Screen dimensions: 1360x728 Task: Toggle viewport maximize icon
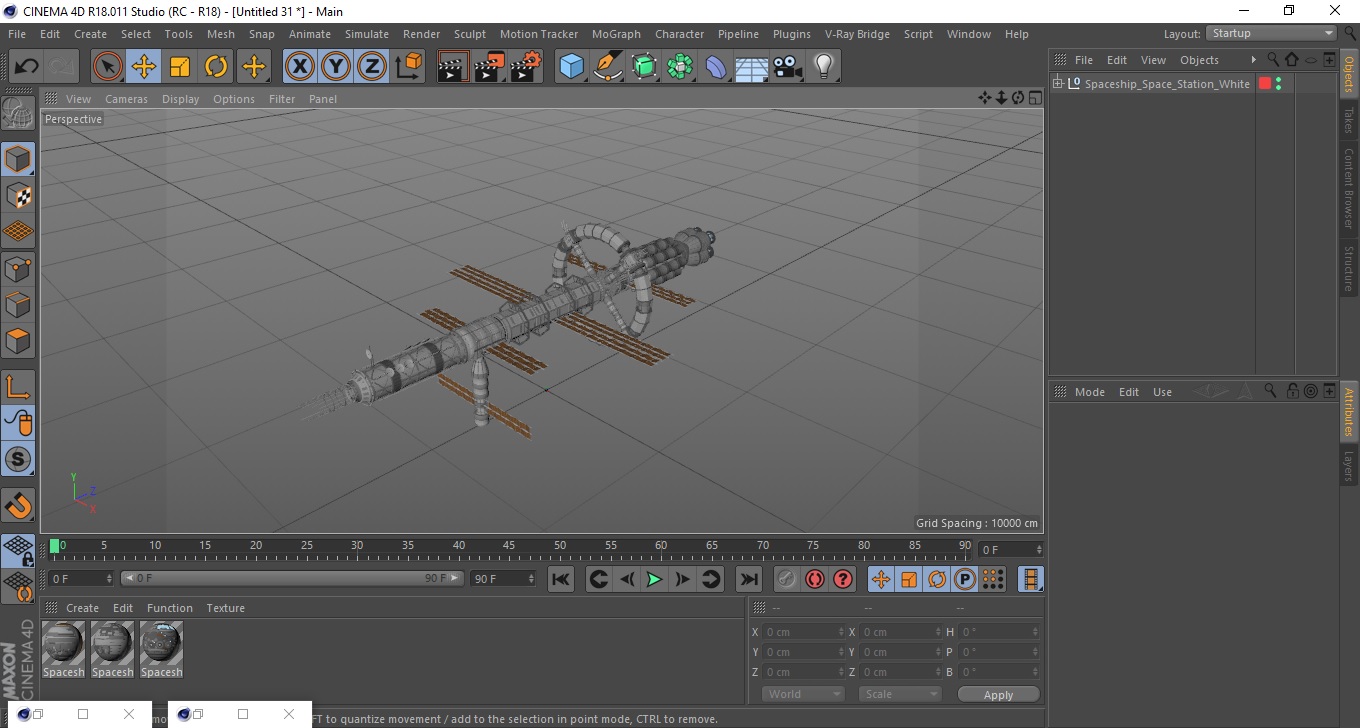(1034, 98)
